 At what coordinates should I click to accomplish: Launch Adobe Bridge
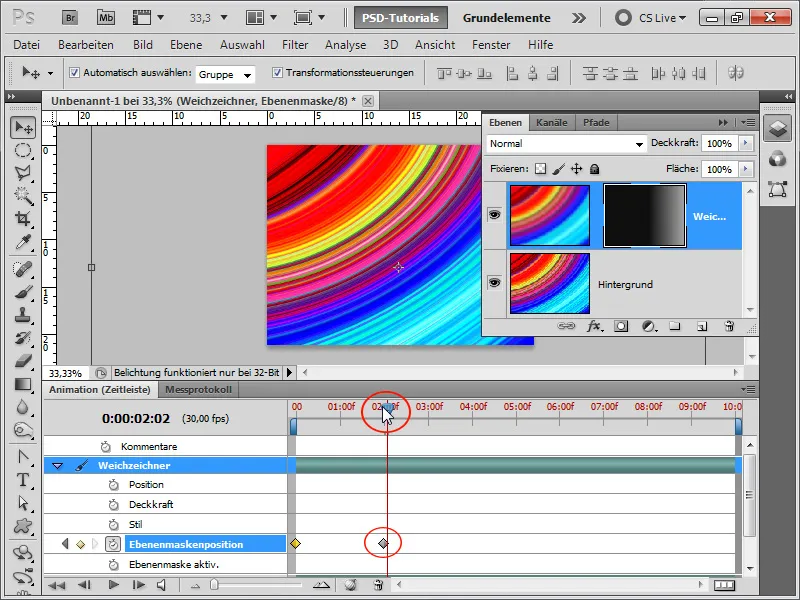click(70, 18)
